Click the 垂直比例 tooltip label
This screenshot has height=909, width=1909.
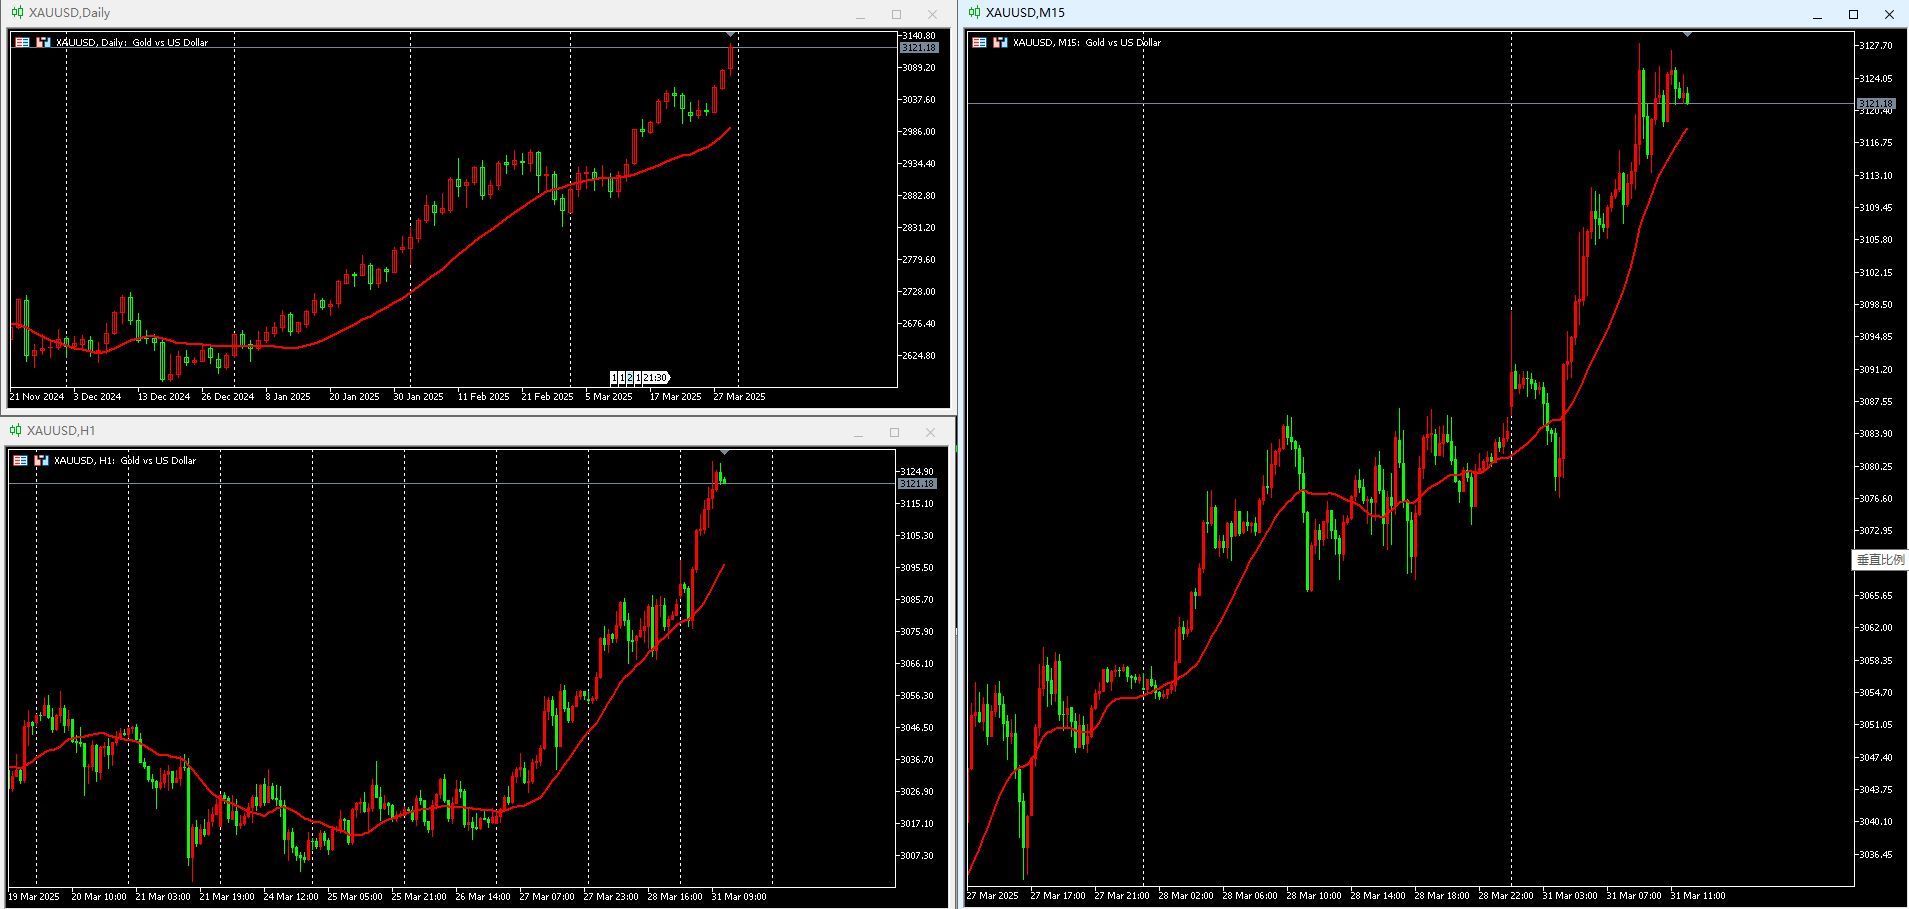coord(1880,560)
